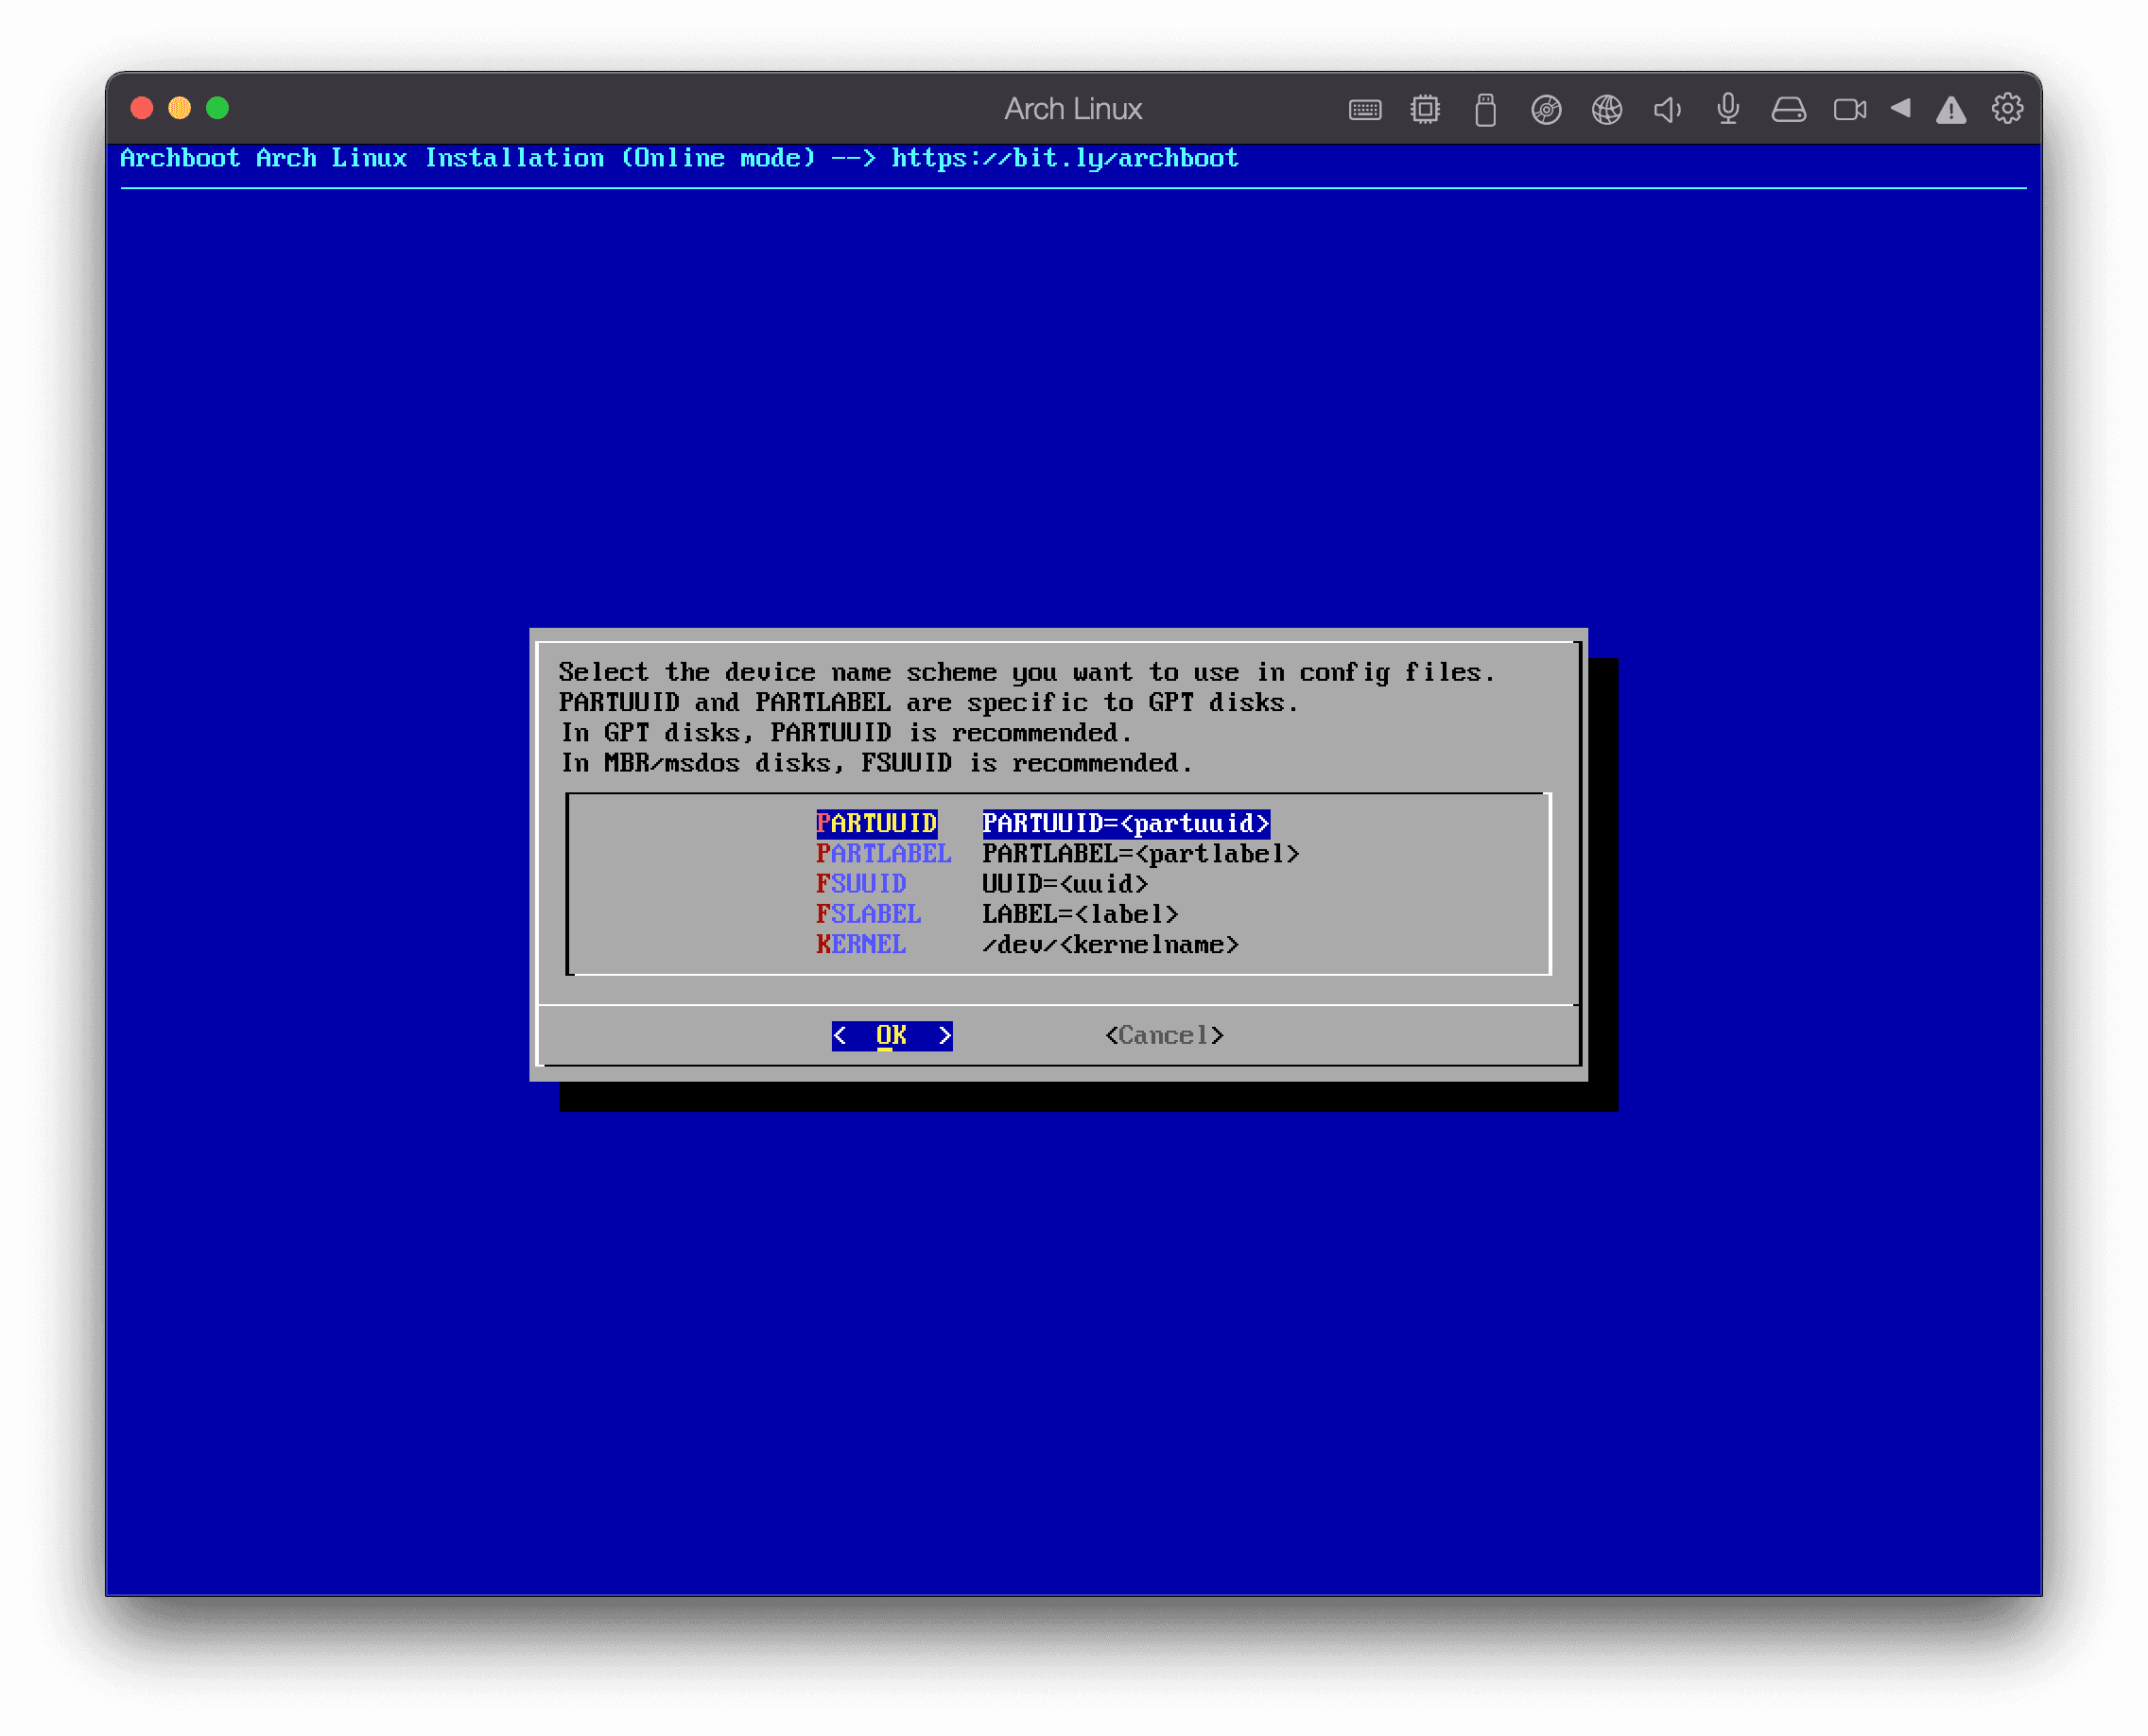Image resolution: width=2148 pixels, height=1736 pixels.
Task: Click the network globe icon
Action: tap(1607, 109)
